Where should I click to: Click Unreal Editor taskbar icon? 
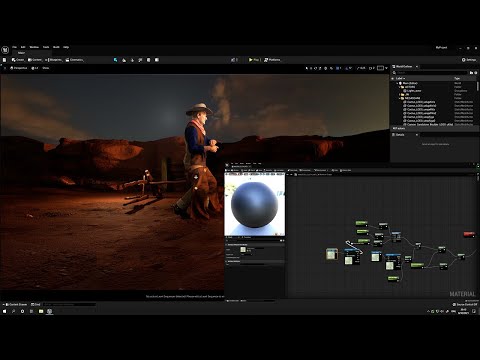point(49,311)
